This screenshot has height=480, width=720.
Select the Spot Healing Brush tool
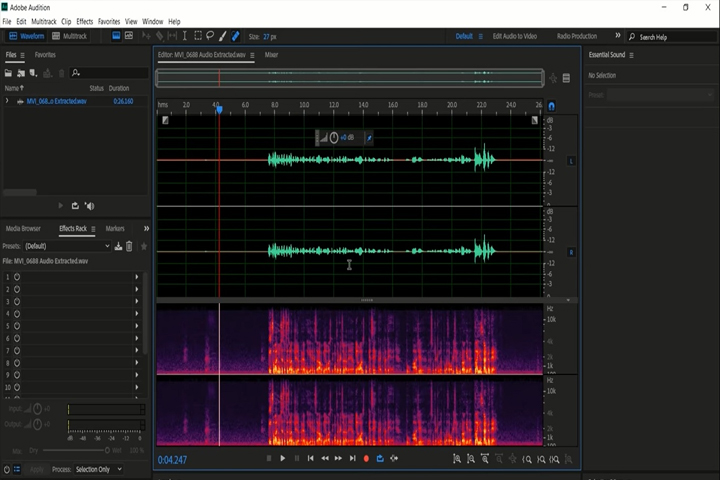click(x=235, y=36)
